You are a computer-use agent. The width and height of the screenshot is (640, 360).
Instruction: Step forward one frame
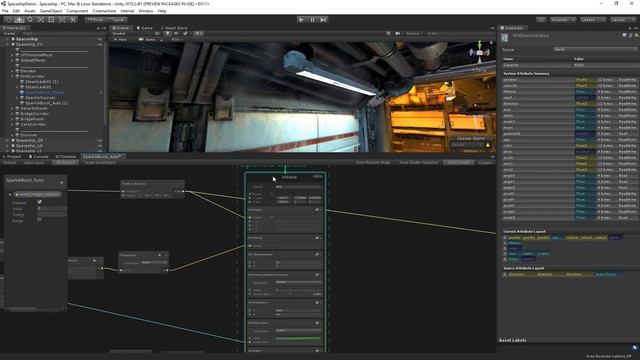point(323,20)
